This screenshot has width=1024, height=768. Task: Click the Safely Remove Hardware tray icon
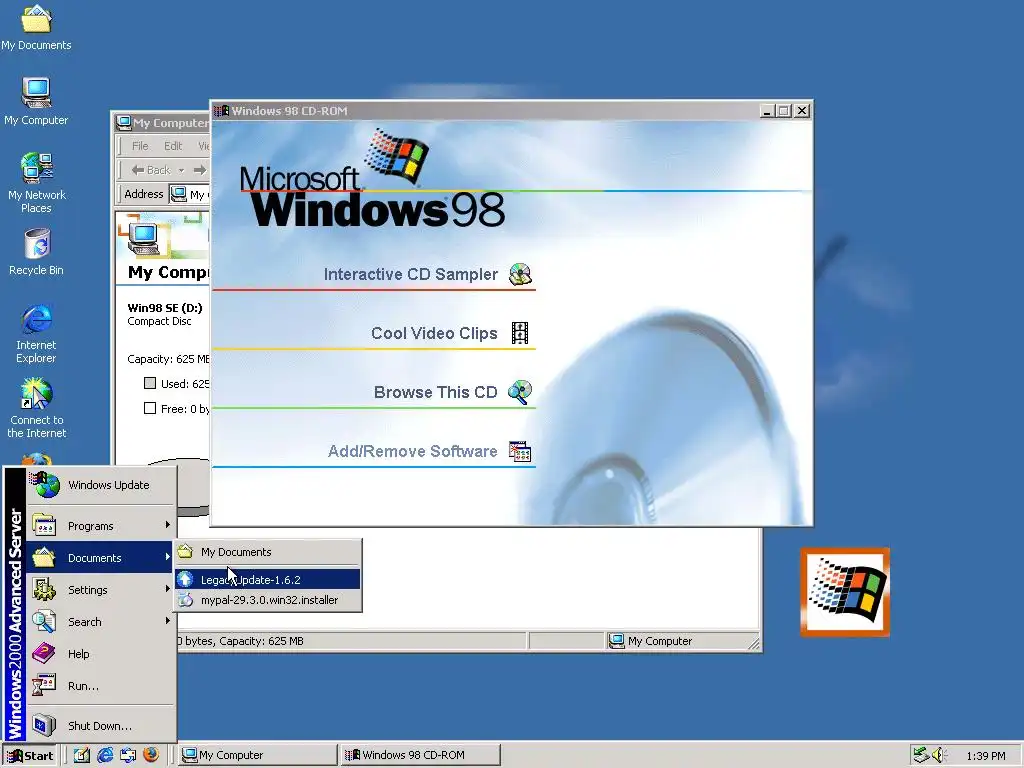pos(921,755)
